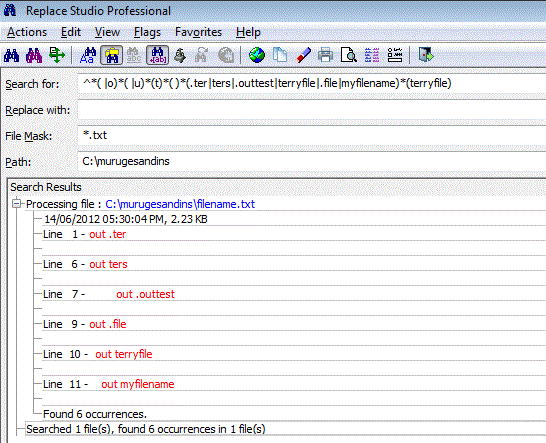Open the Edit menu
Image resolution: width=546 pixels, height=443 pixels.
[71, 32]
